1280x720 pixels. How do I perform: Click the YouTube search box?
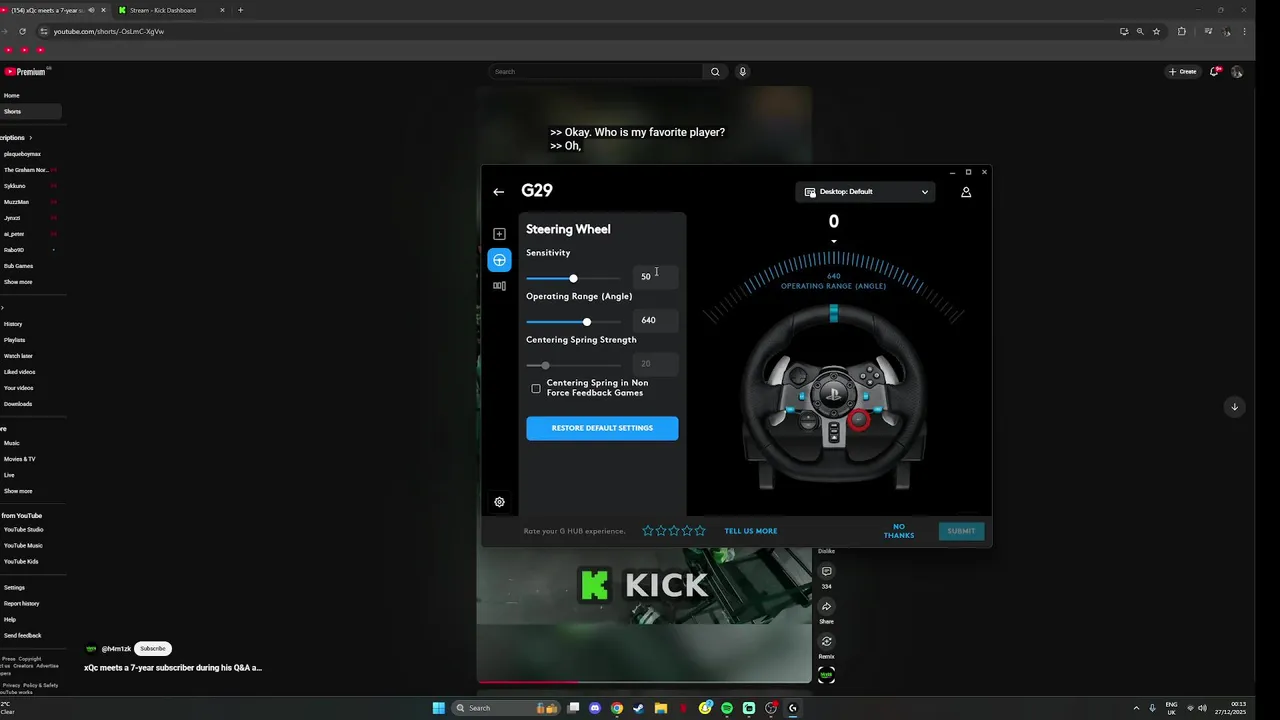tap(596, 72)
